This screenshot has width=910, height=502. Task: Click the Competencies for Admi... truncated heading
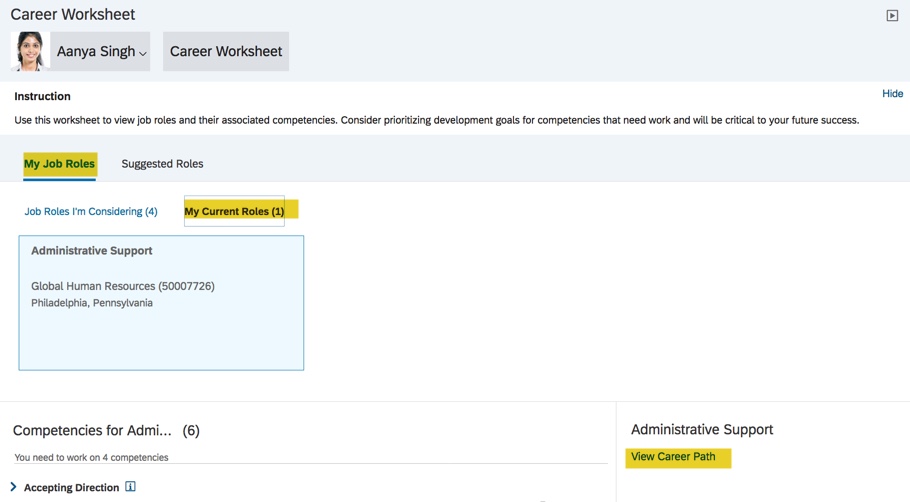coord(92,431)
